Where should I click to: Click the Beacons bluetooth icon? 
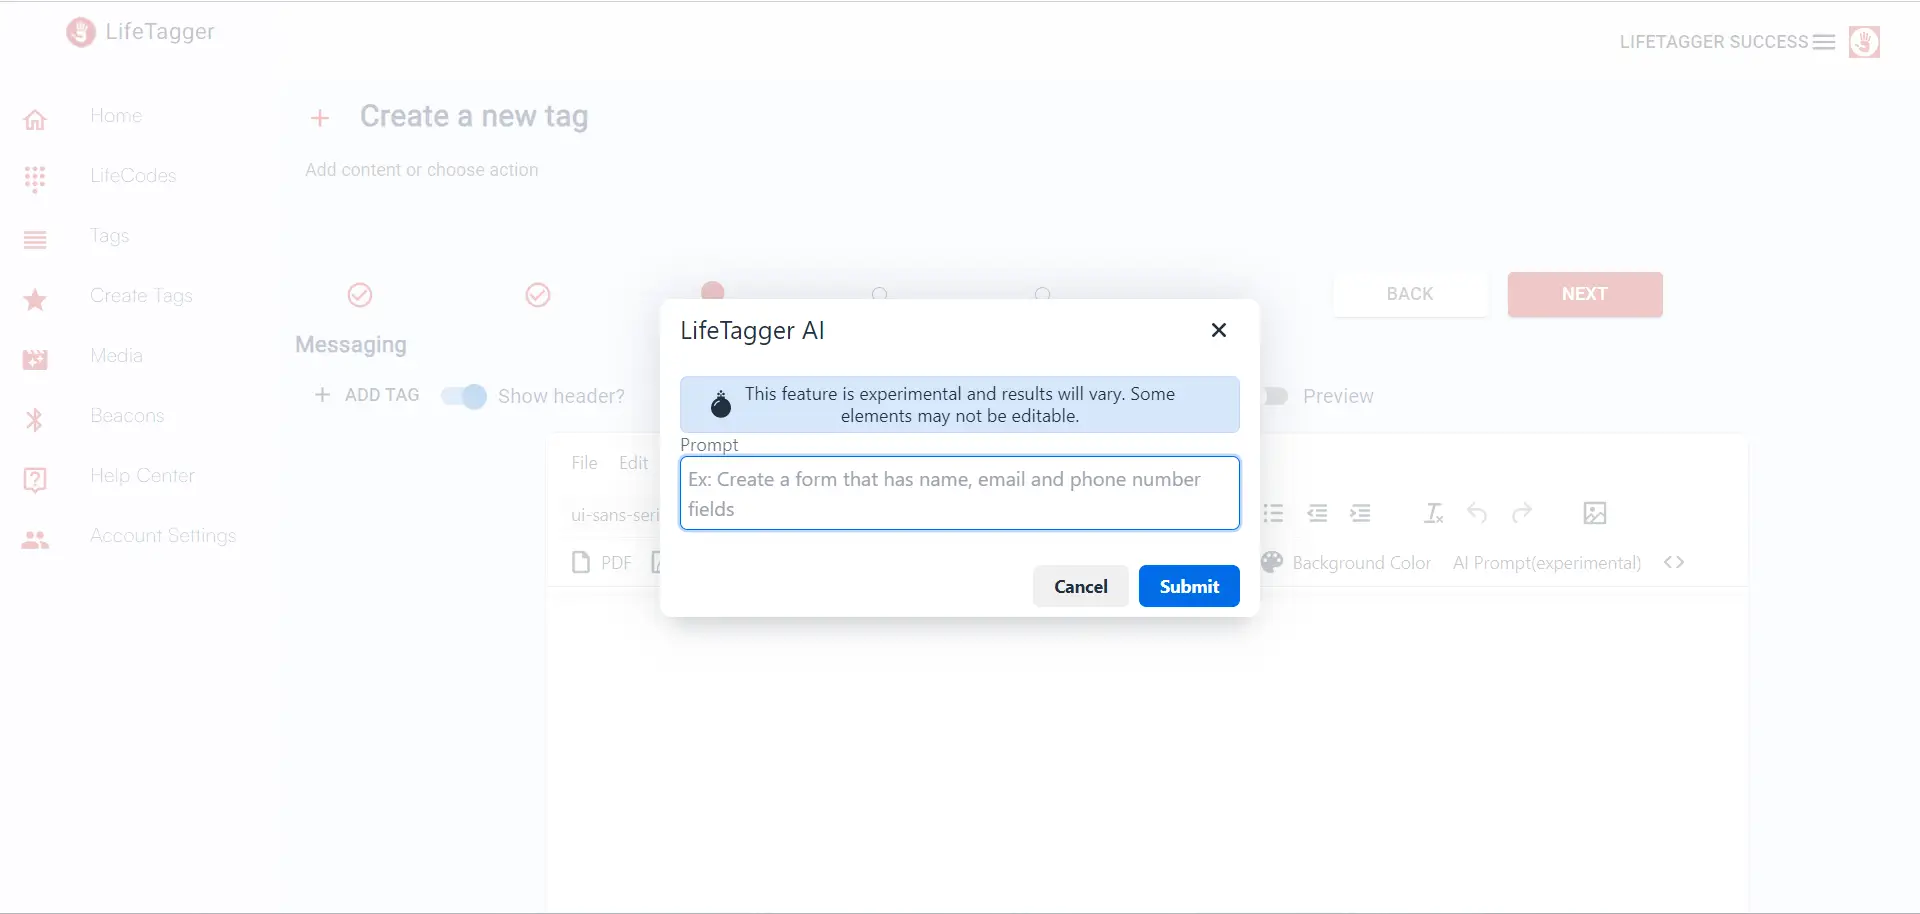(35, 419)
